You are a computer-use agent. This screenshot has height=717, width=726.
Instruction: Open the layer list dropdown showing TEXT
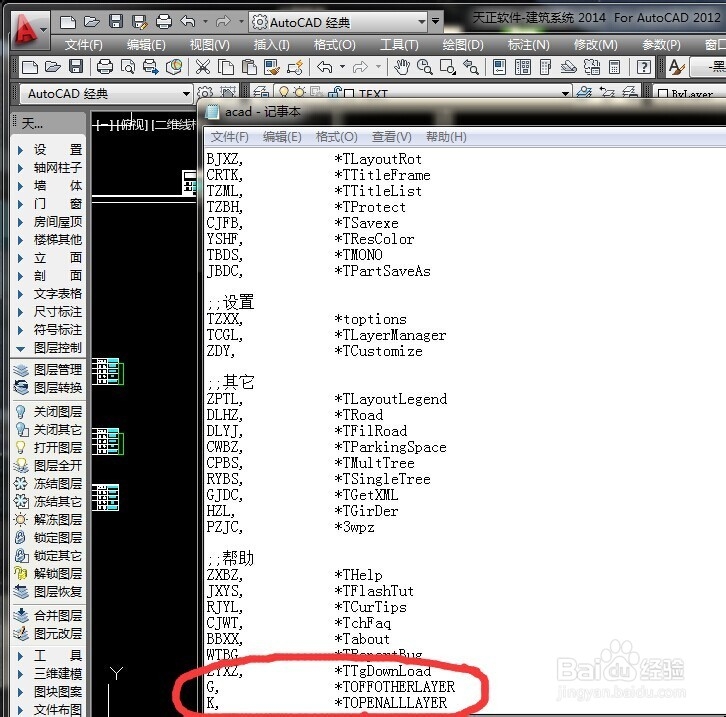click(x=565, y=93)
